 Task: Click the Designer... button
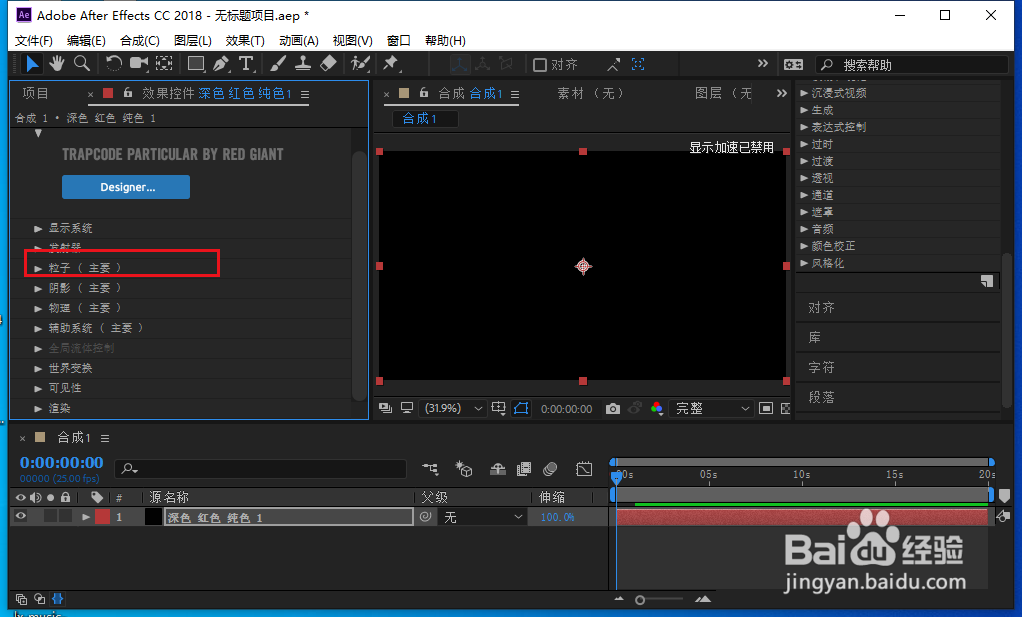(126, 187)
